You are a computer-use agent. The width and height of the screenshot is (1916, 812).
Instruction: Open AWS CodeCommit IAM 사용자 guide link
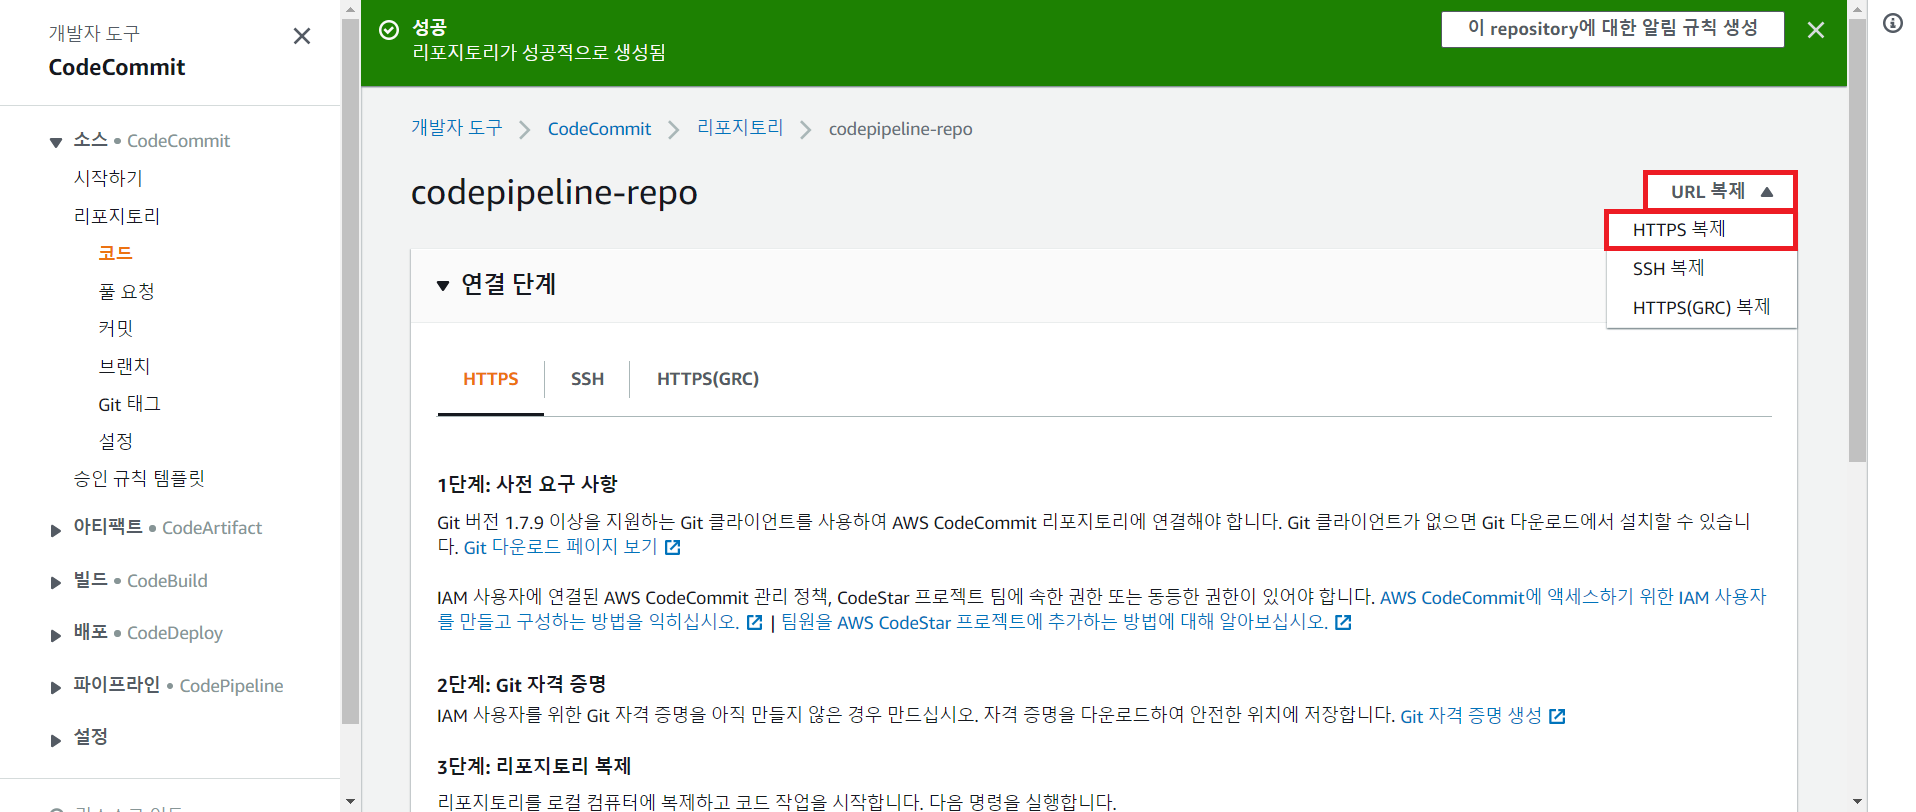(x=1573, y=597)
